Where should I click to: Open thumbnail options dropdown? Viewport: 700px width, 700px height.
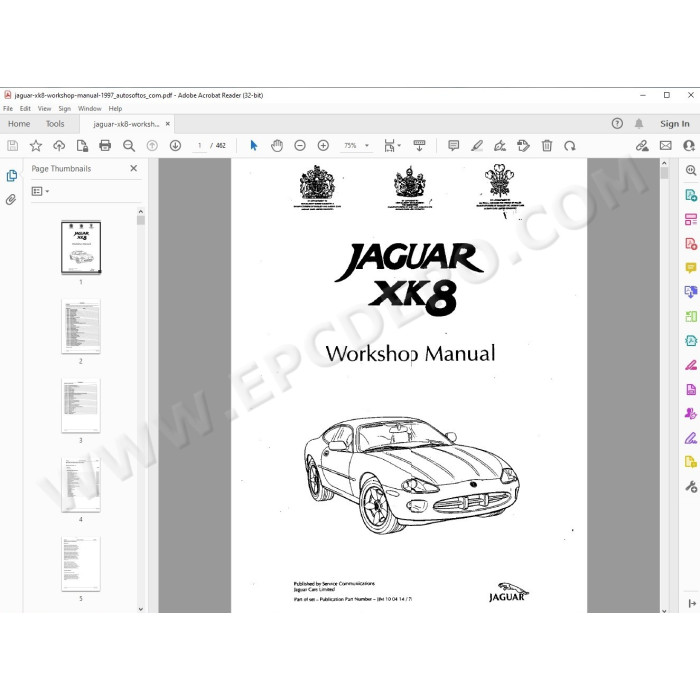[40, 191]
